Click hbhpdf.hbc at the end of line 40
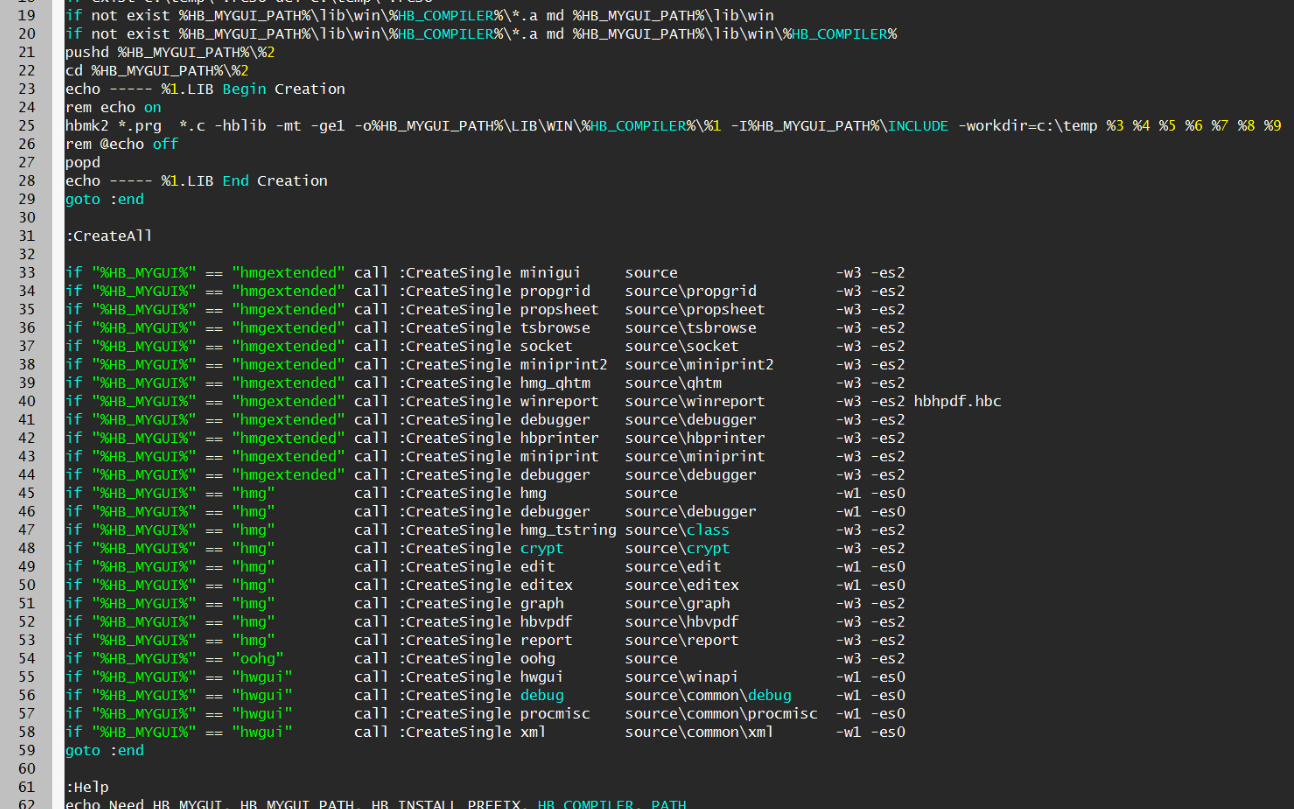The height and width of the screenshot is (809, 1294). tap(957, 401)
